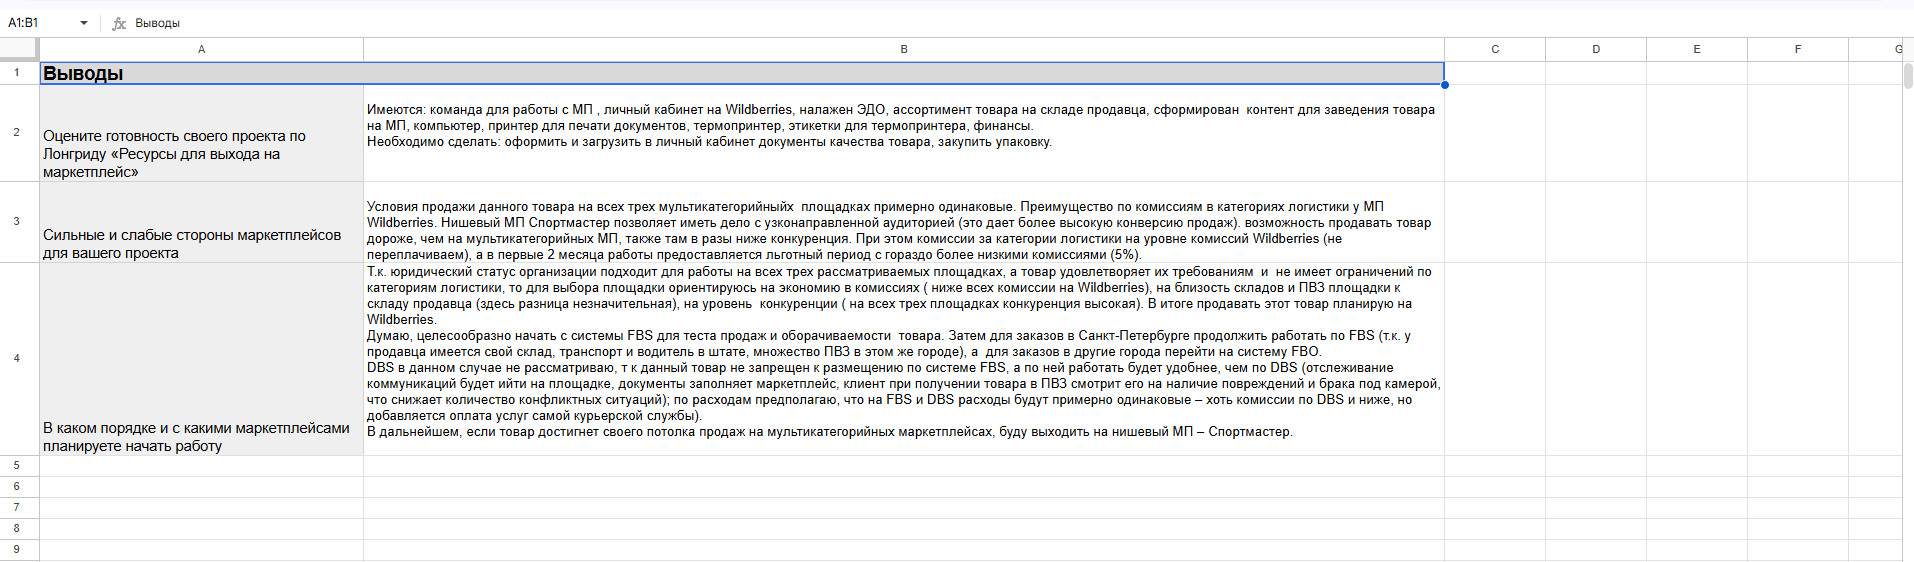Select row 1 header
1914x562 pixels.
pyautogui.click(x=19, y=73)
